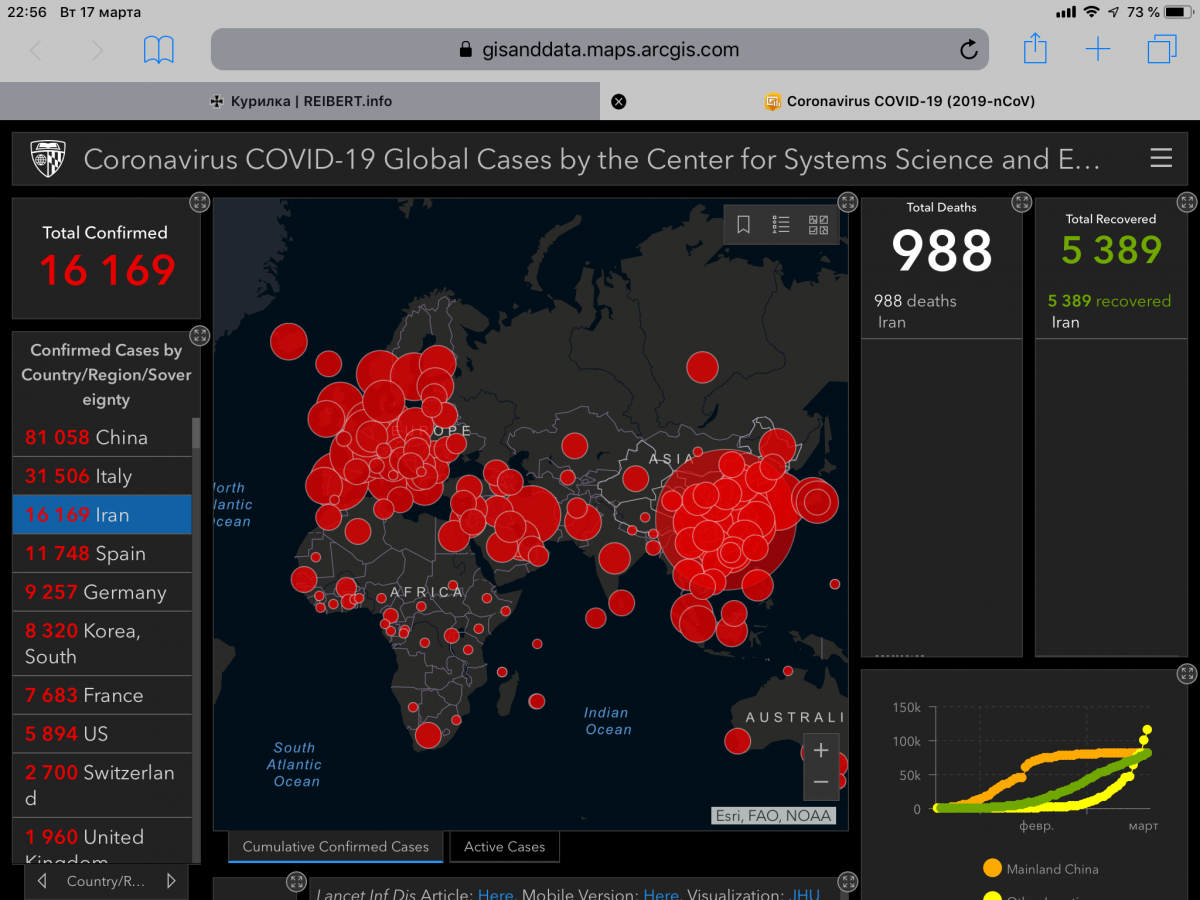
Task: Open the Lancet Inf Dis Article 'Here' link
Action: (x=496, y=894)
